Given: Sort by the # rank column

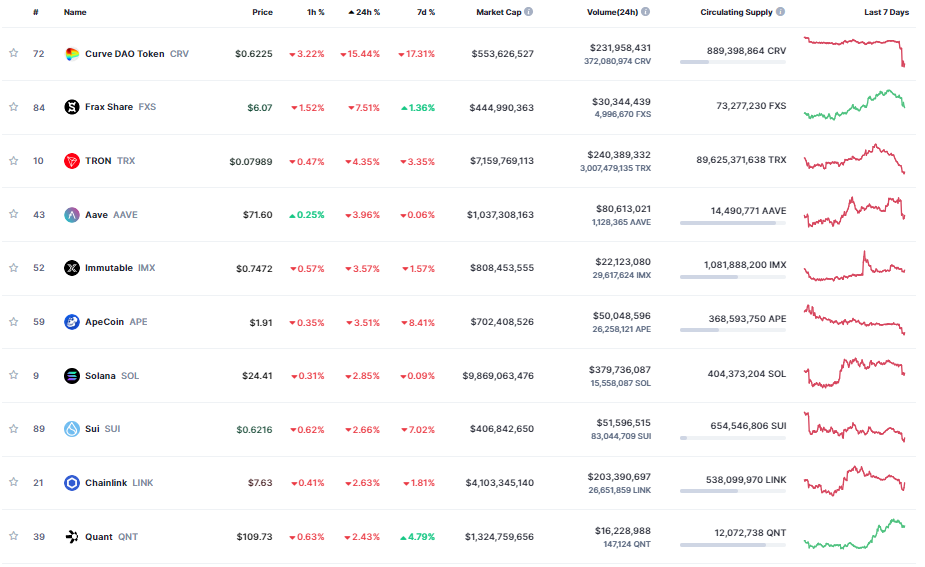Looking at the screenshot, I should click(x=36, y=12).
